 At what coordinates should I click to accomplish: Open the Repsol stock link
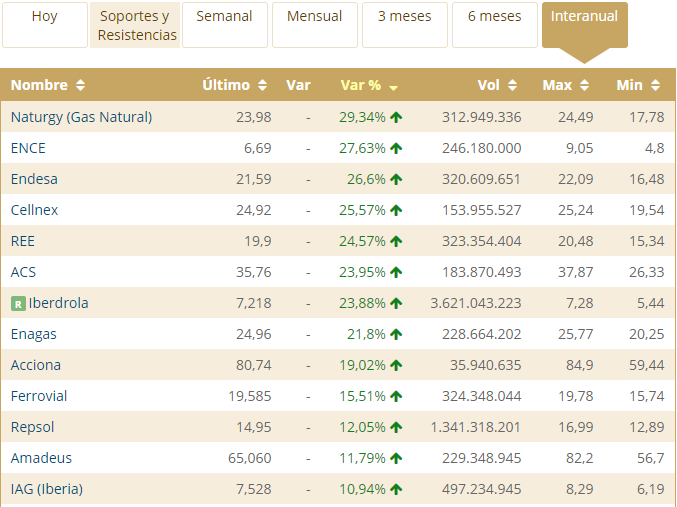[32, 427]
